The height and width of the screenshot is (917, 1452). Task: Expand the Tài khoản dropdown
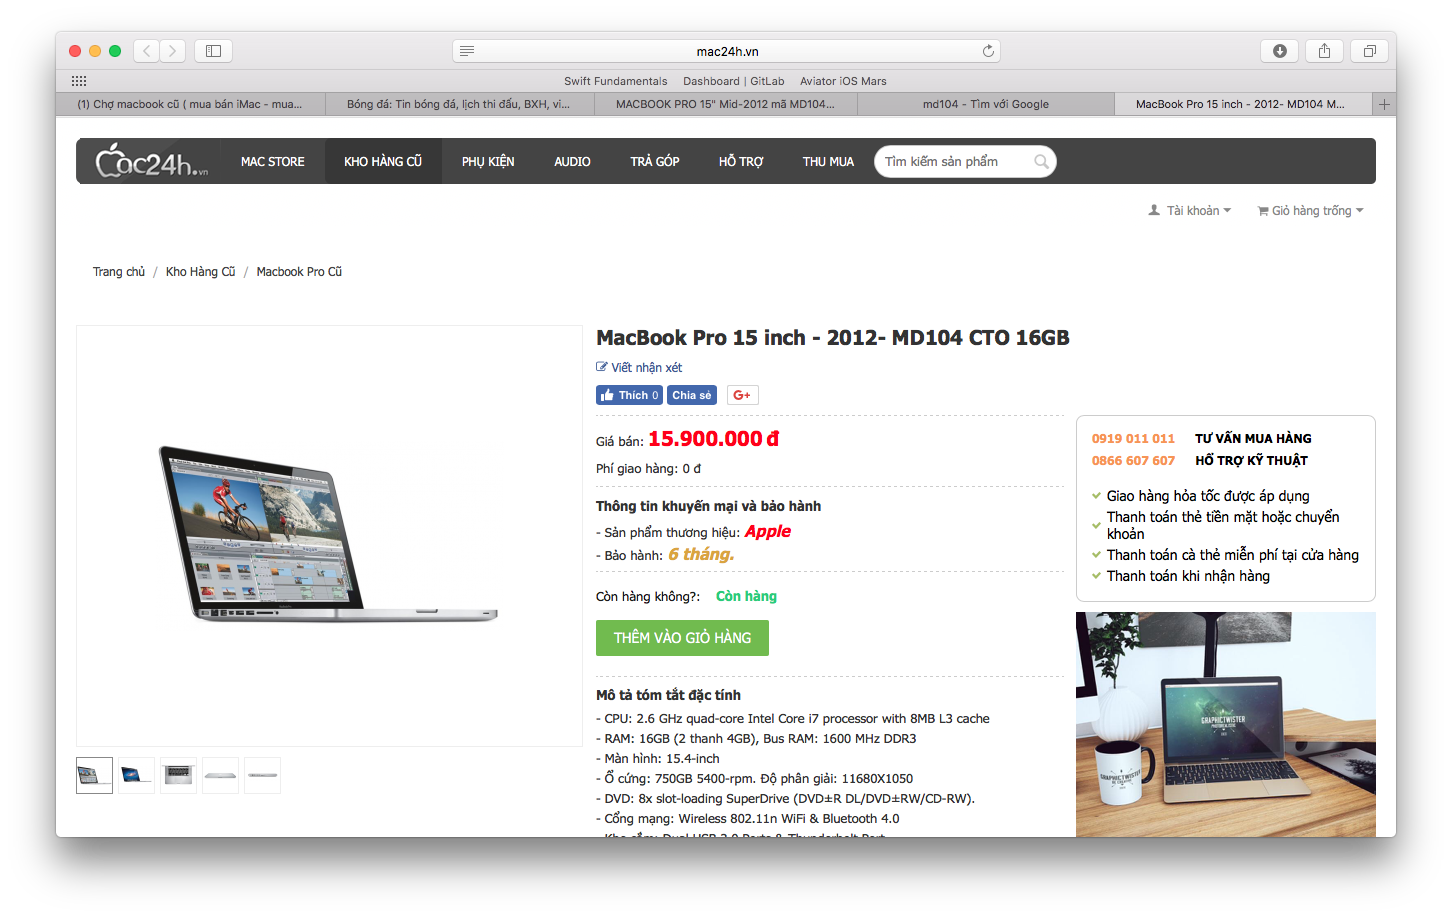coord(1190,210)
